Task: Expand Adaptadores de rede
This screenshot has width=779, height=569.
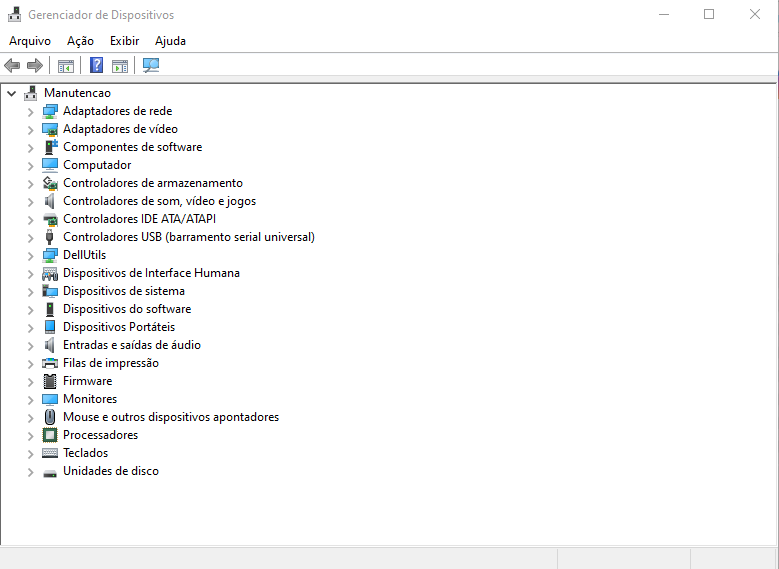Action: point(30,112)
